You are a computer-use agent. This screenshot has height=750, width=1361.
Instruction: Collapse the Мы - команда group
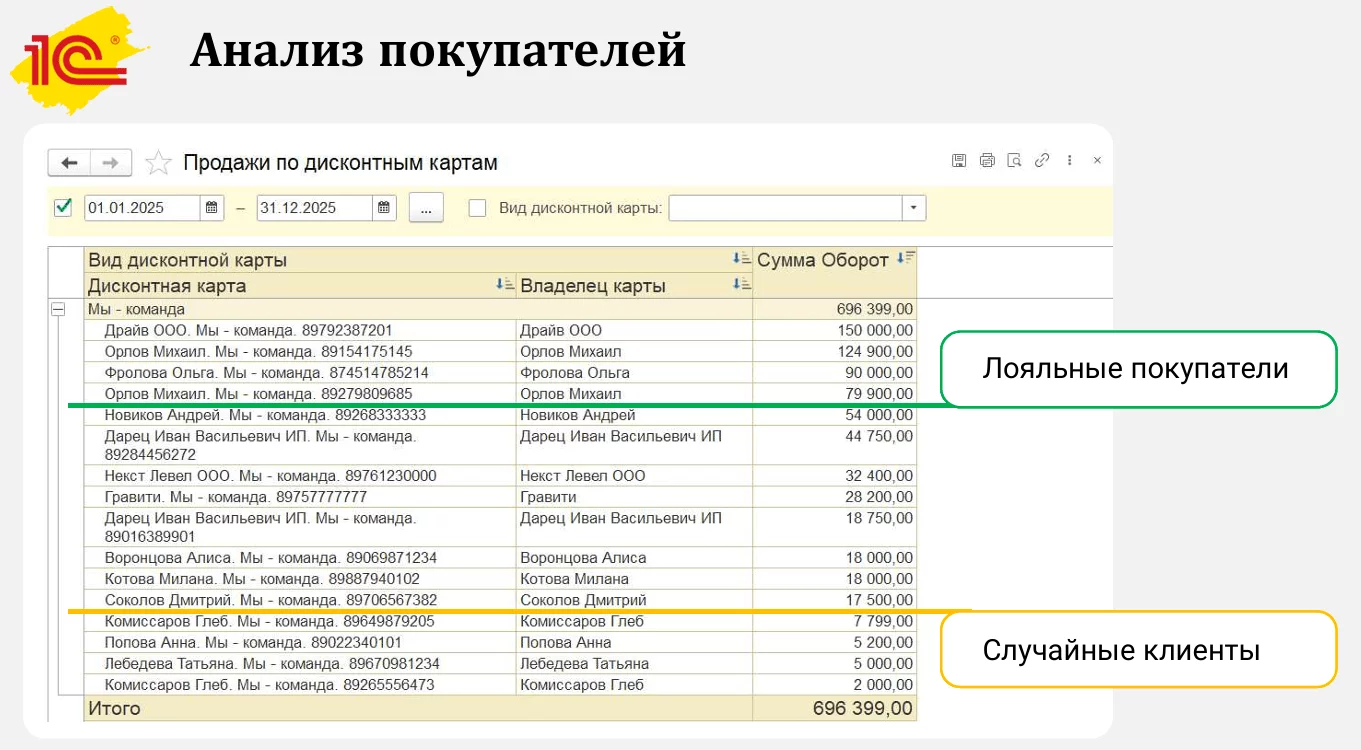58,310
